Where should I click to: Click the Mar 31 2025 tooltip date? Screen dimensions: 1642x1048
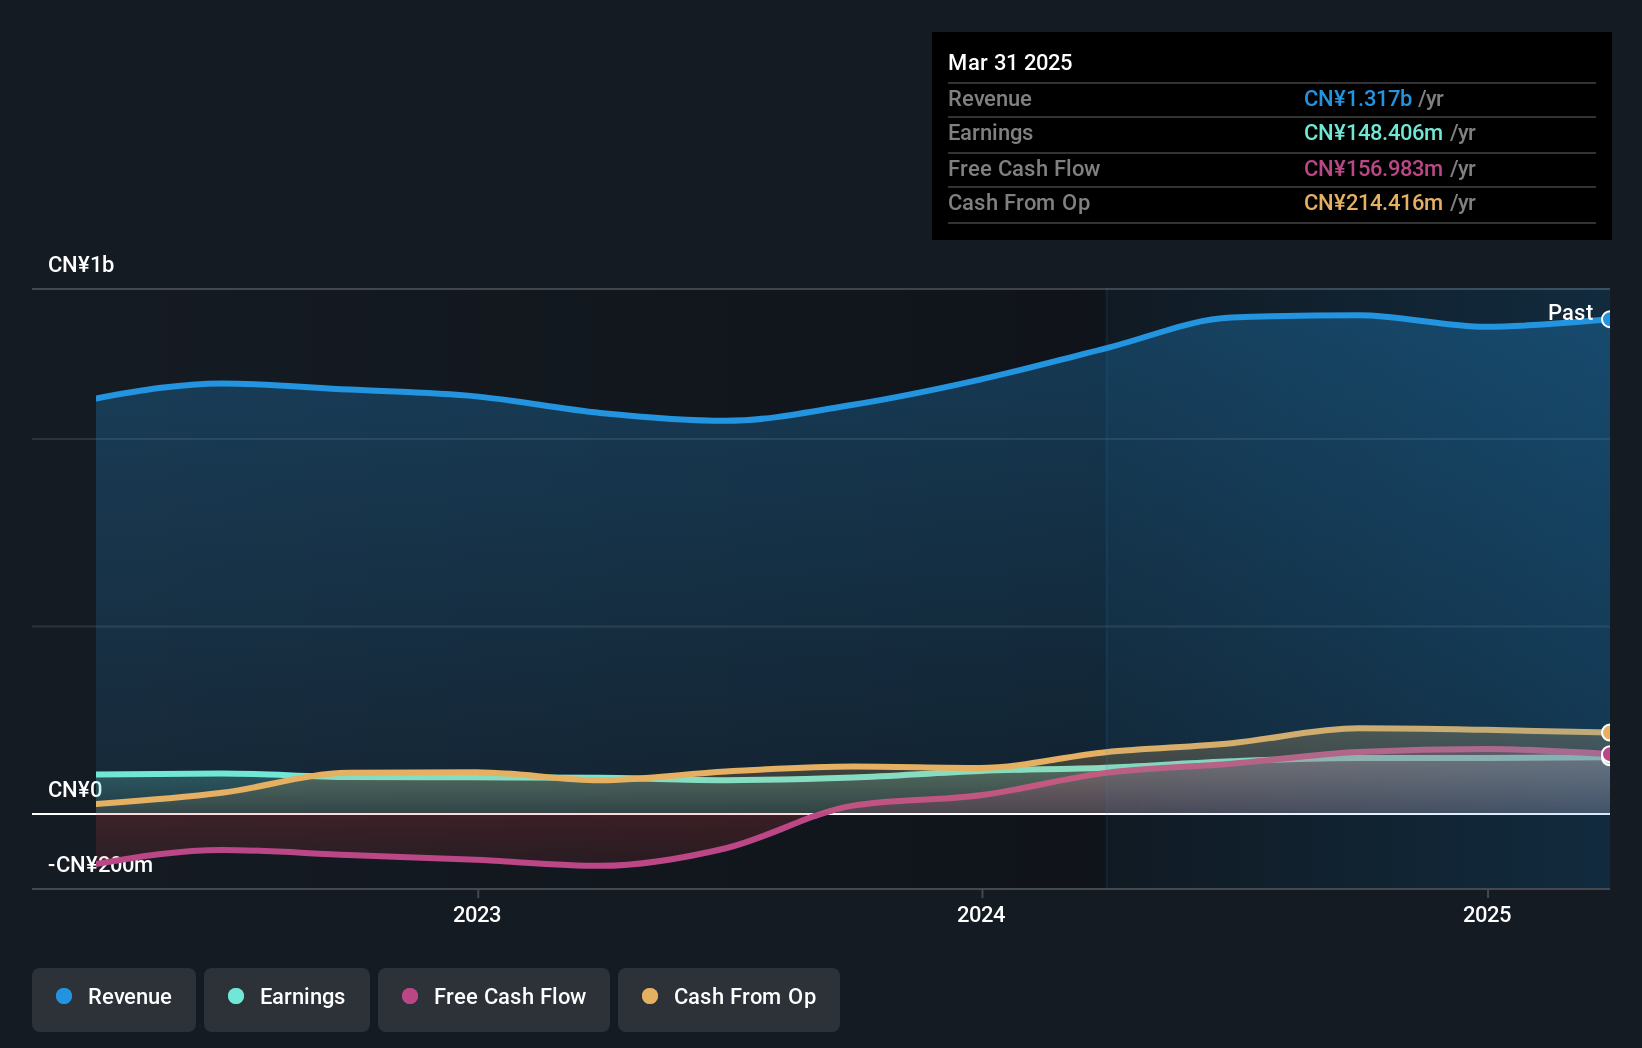click(1010, 62)
